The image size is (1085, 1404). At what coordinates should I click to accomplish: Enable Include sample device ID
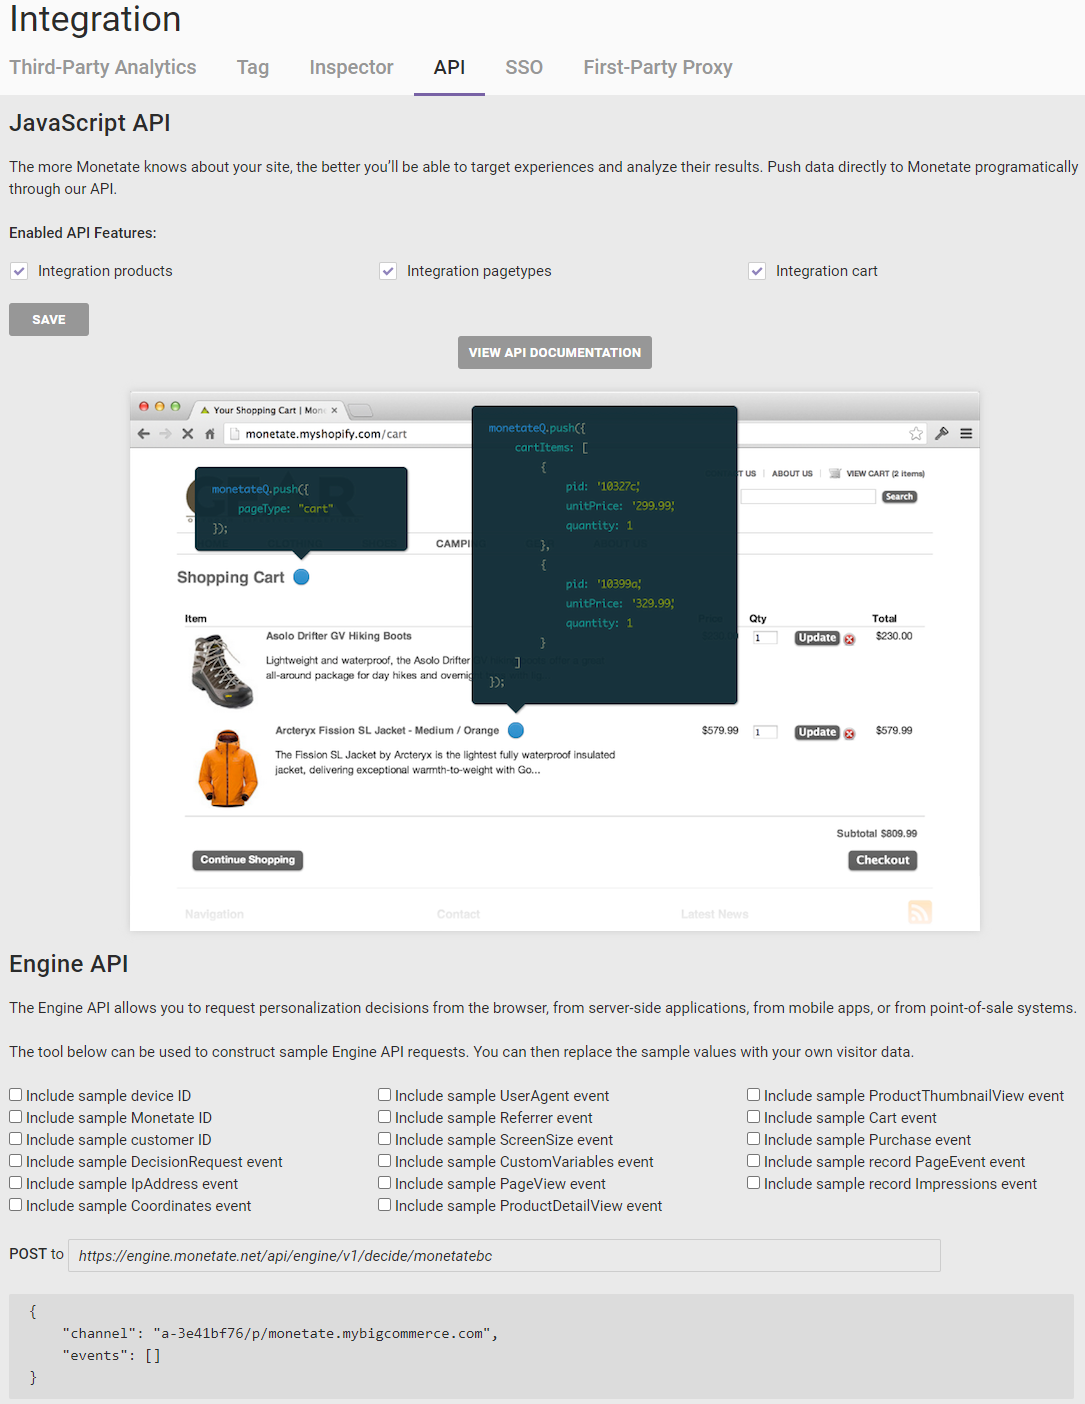click(x=16, y=1095)
